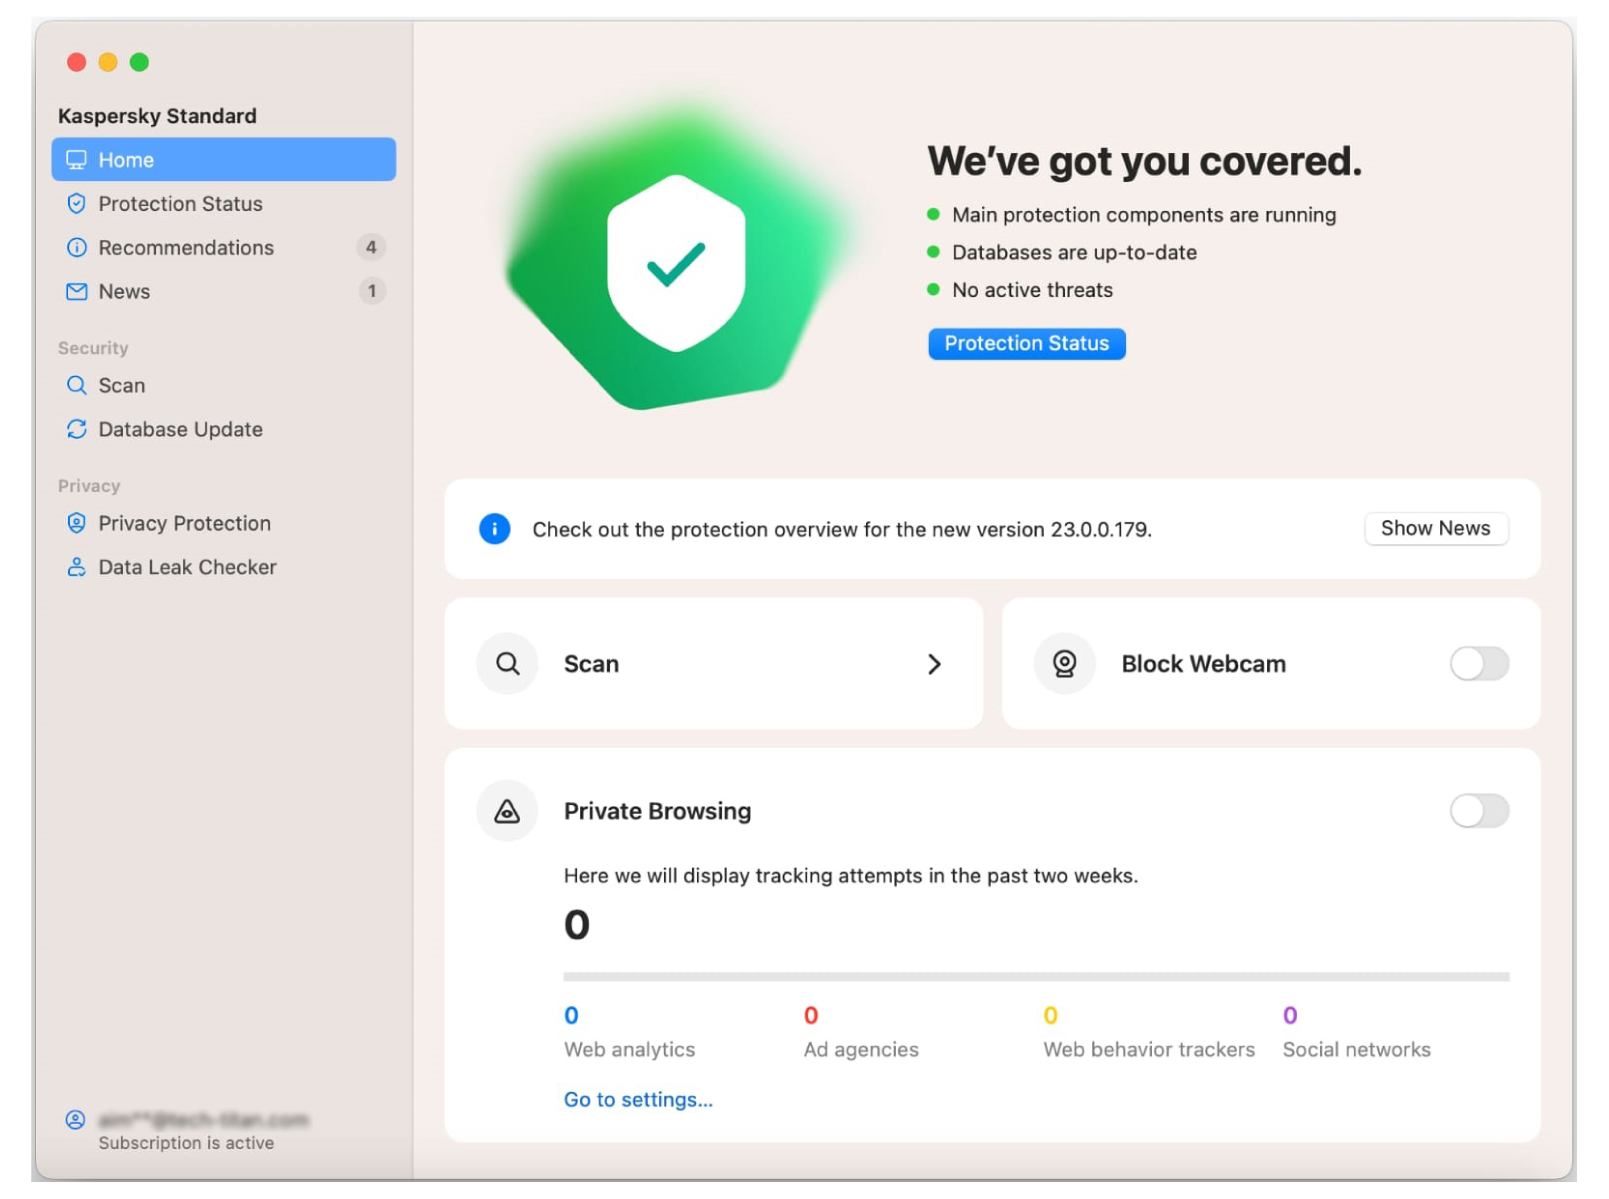Click the large green shield checkmark graphic

pyautogui.click(x=676, y=264)
